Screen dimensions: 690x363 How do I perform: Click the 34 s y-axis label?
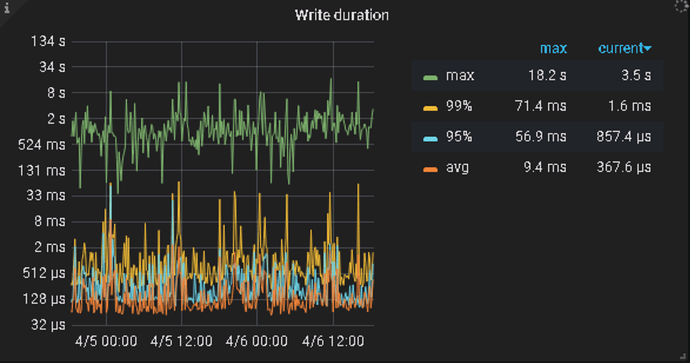coord(52,67)
